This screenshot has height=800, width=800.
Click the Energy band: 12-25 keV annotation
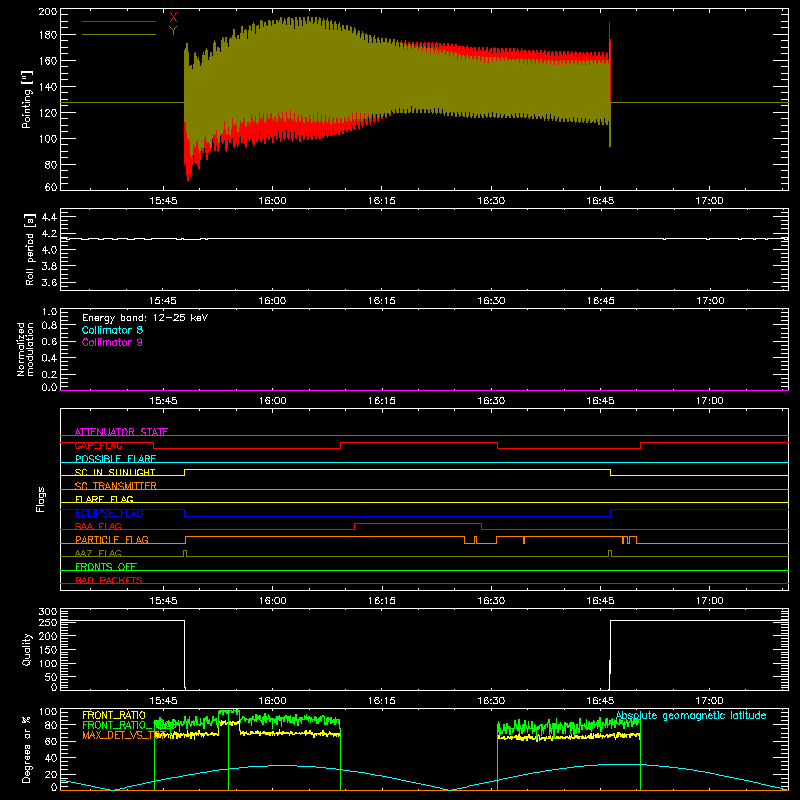(145, 318)
